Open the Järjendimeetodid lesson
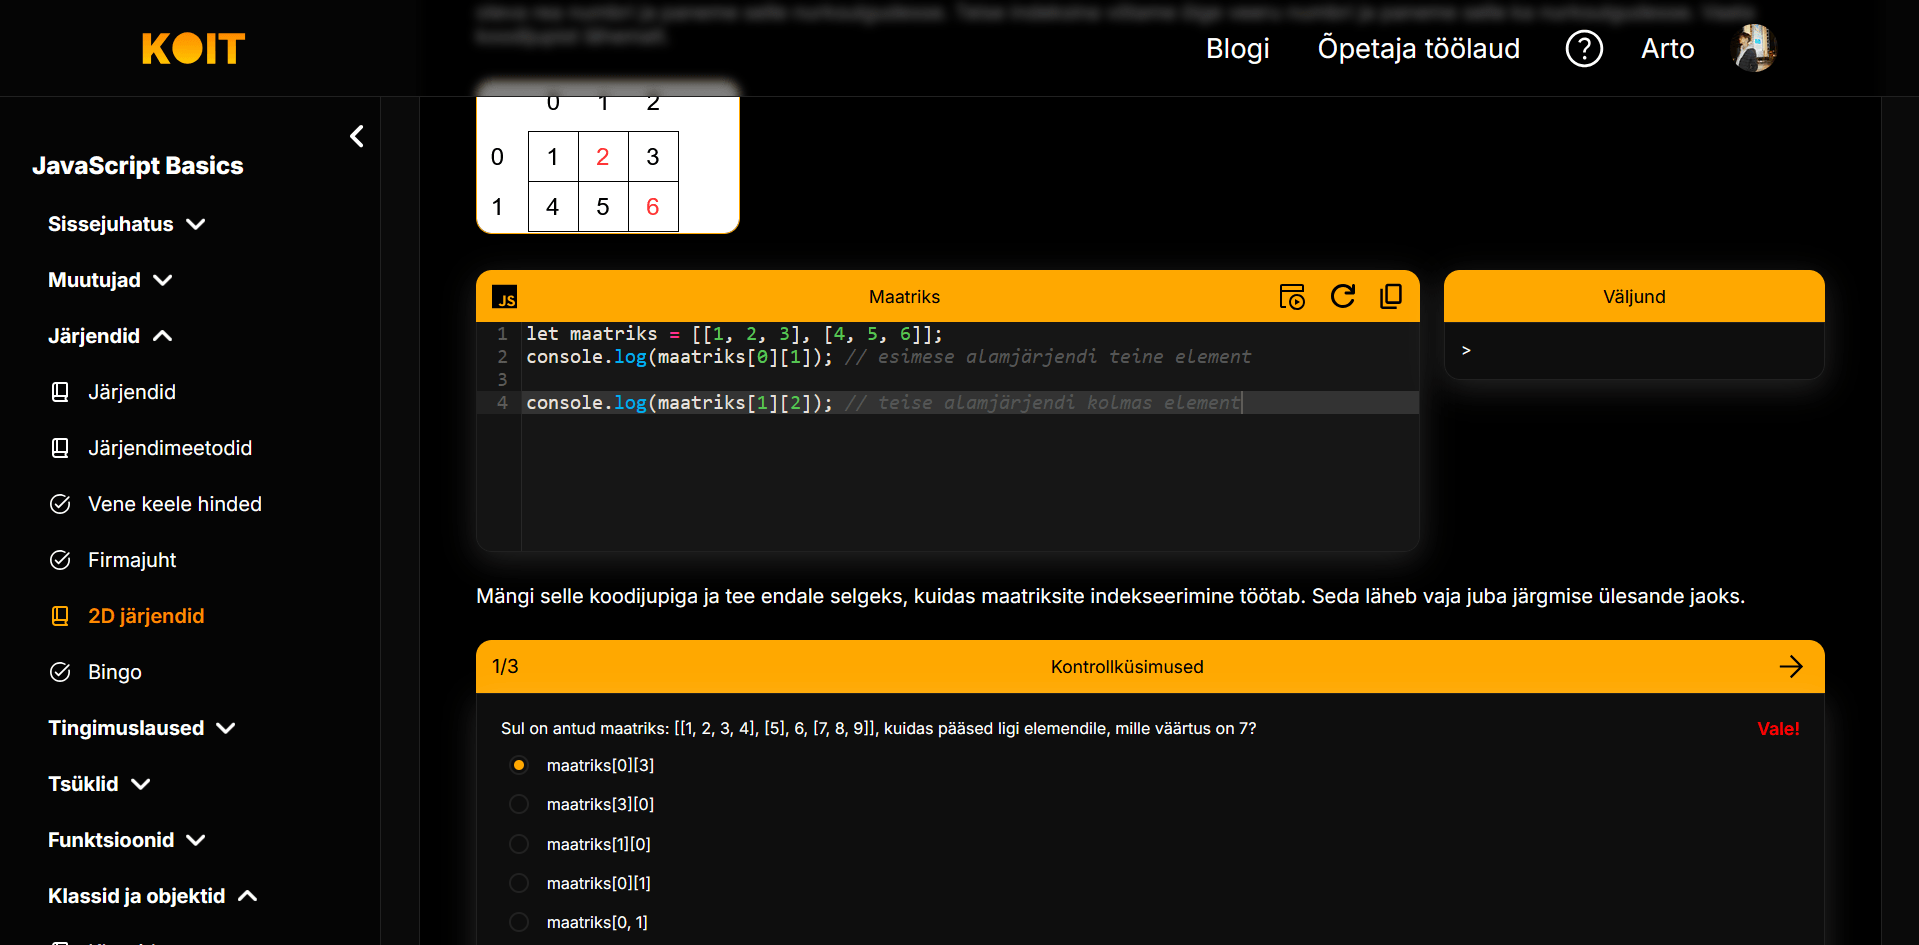The image size is (1919, 945). pyautogui.click(x=169, y=448)
